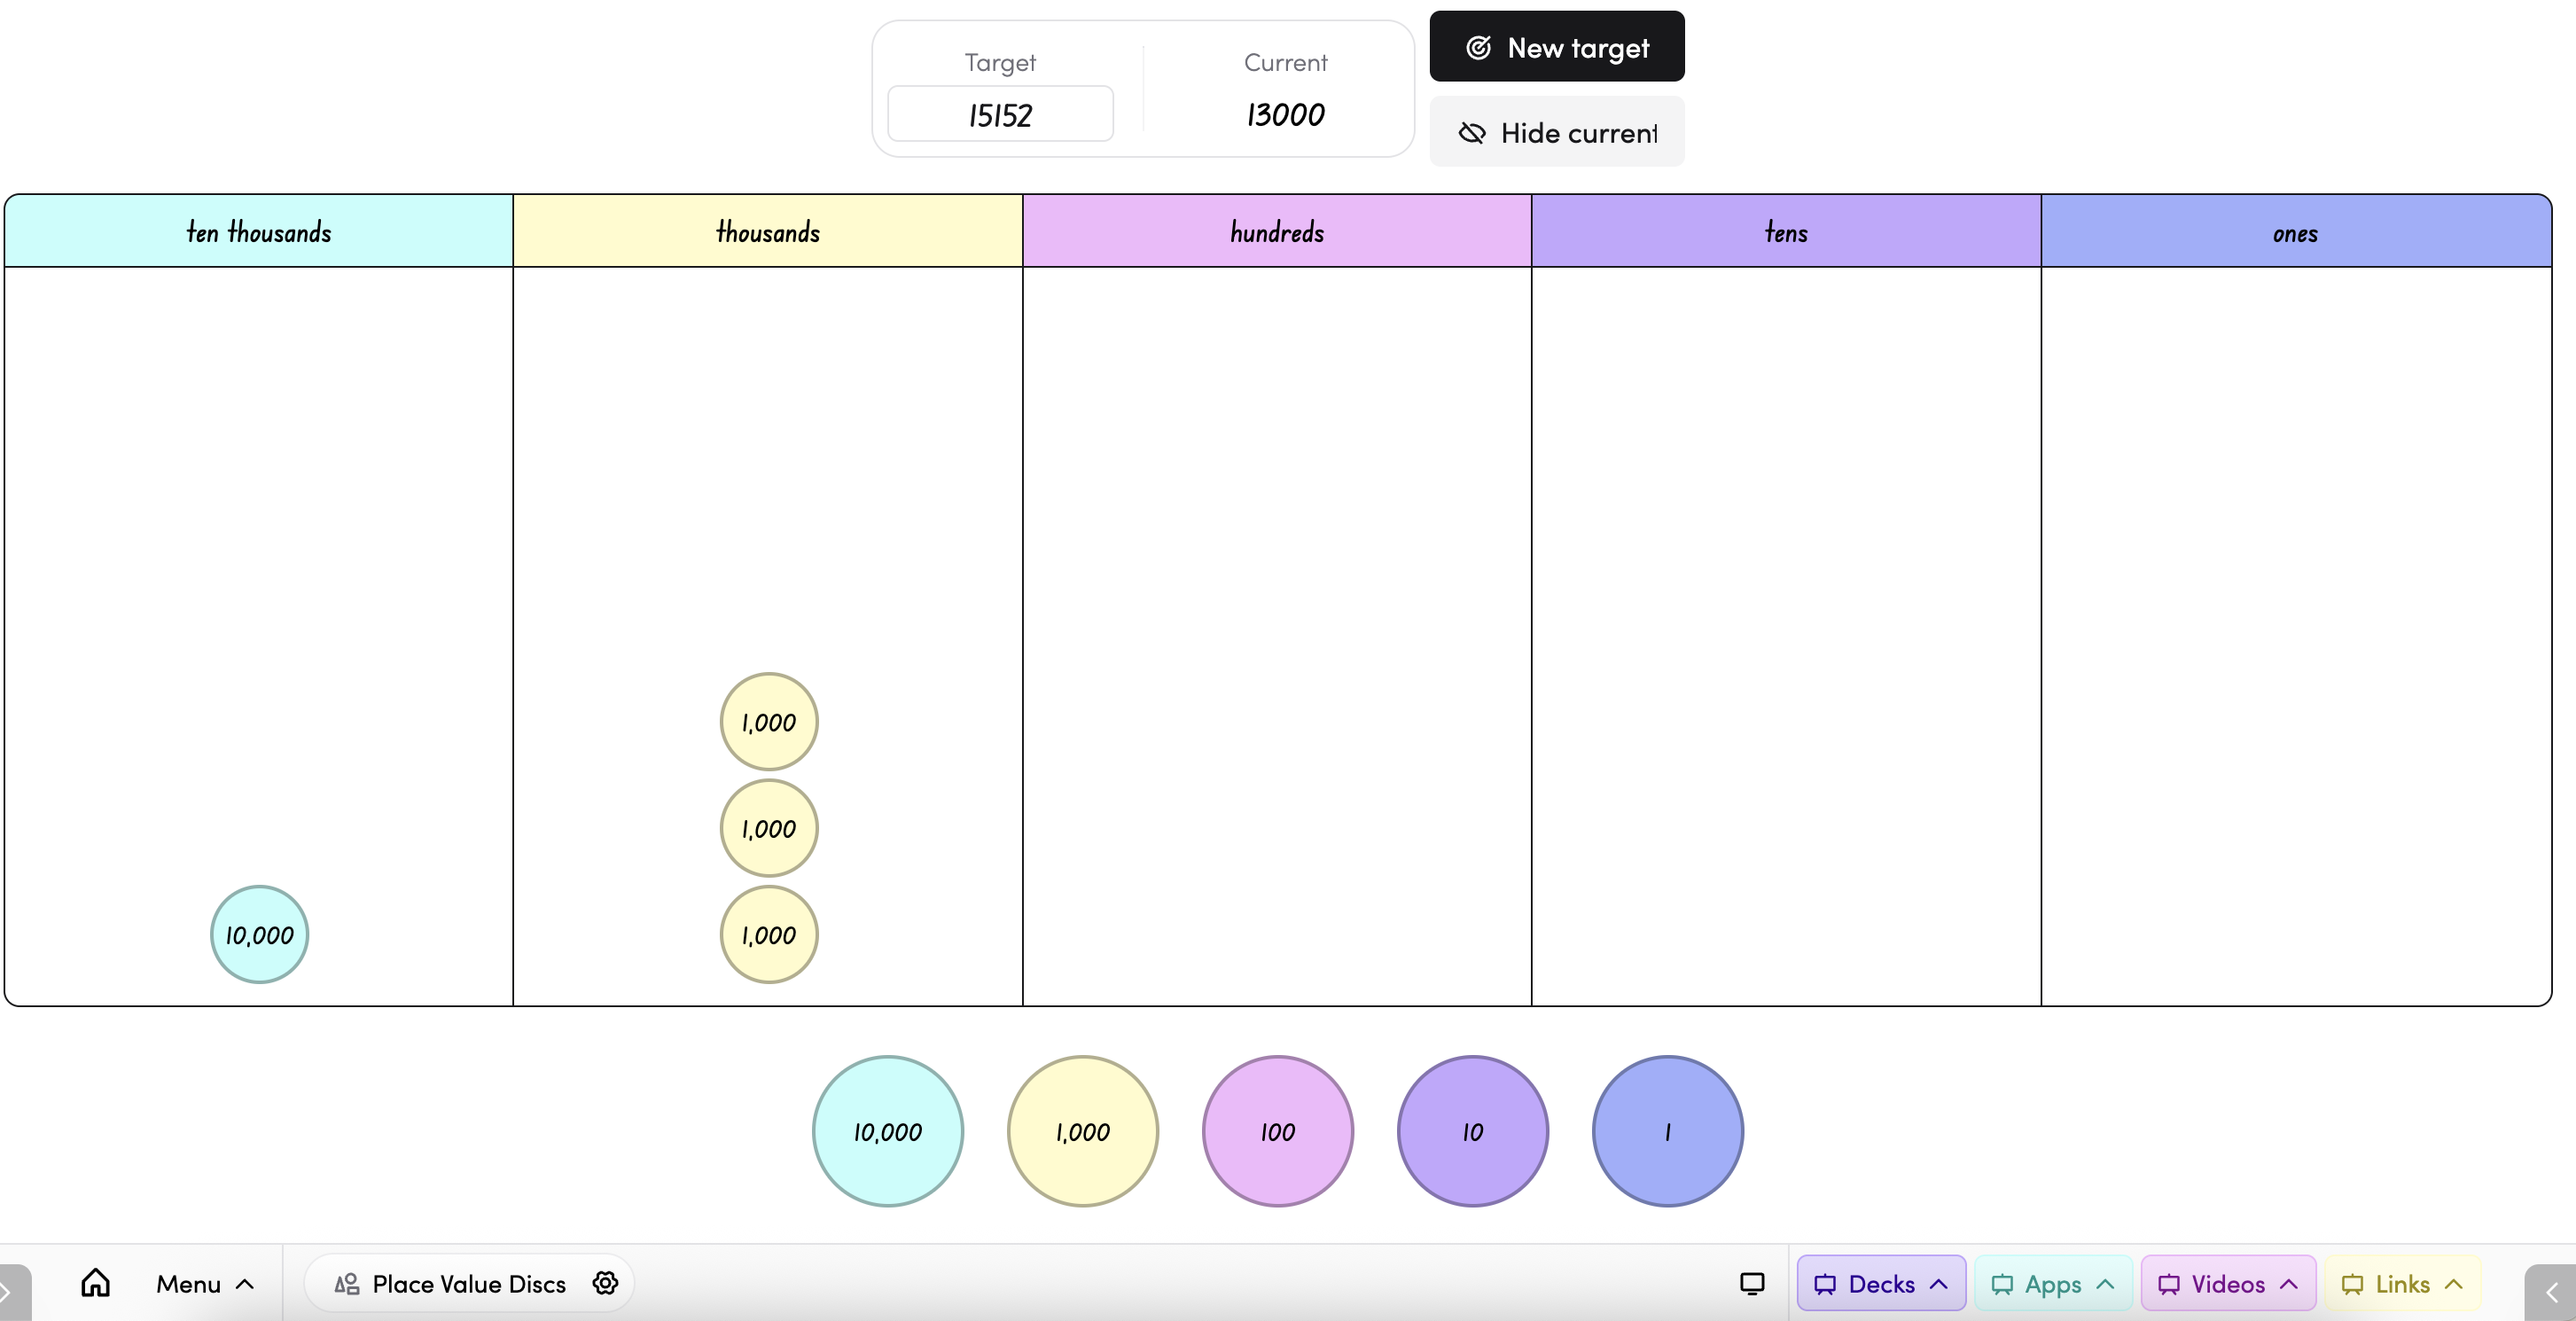Viewport: 2576px width, 1321px height.
Task: Open the Links menu
Action: (2401, 1283)
